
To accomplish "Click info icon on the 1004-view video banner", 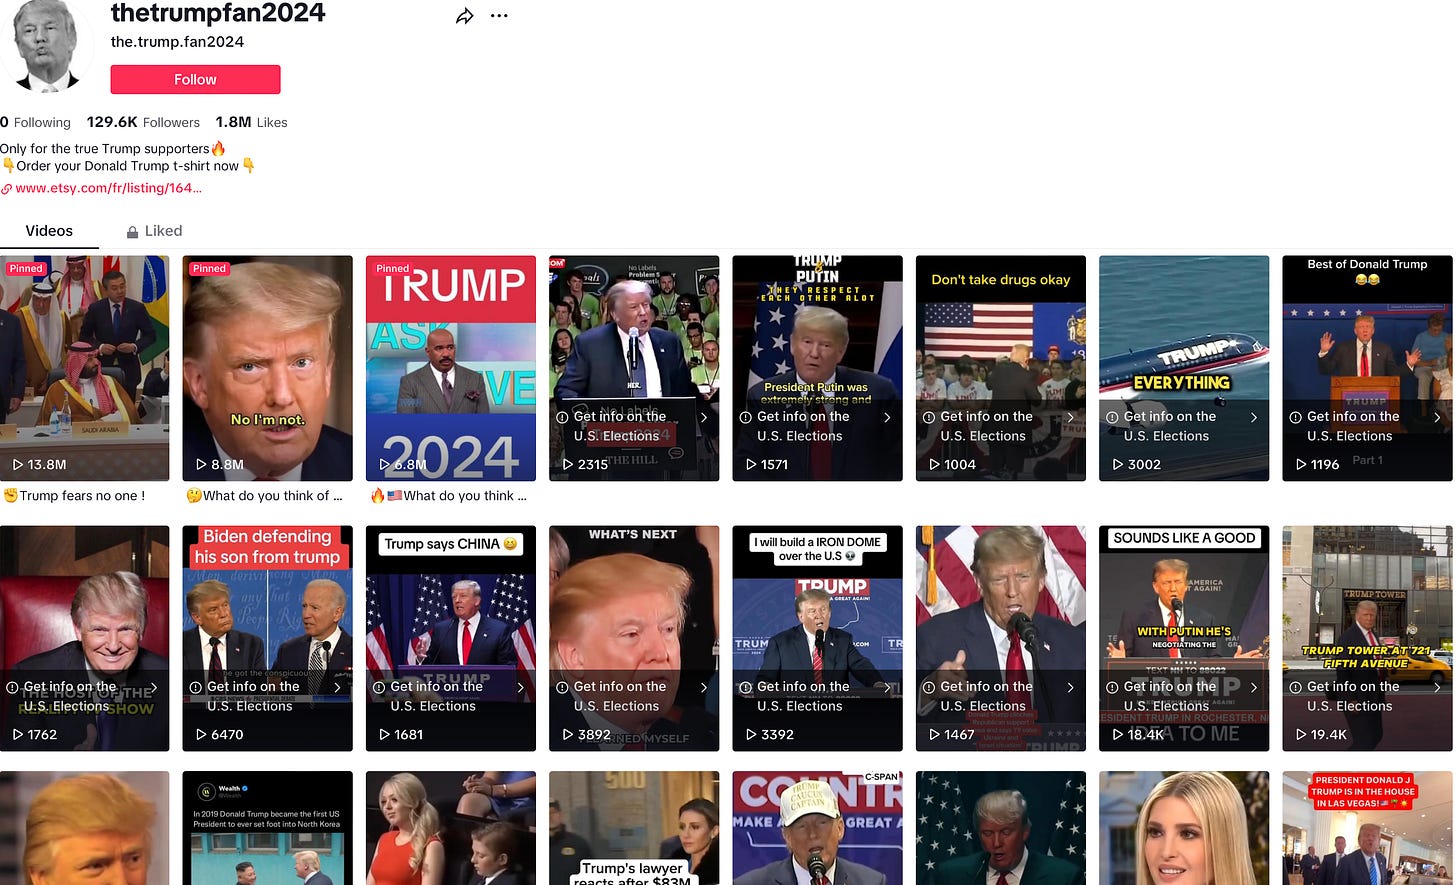I will pos(929,418).
